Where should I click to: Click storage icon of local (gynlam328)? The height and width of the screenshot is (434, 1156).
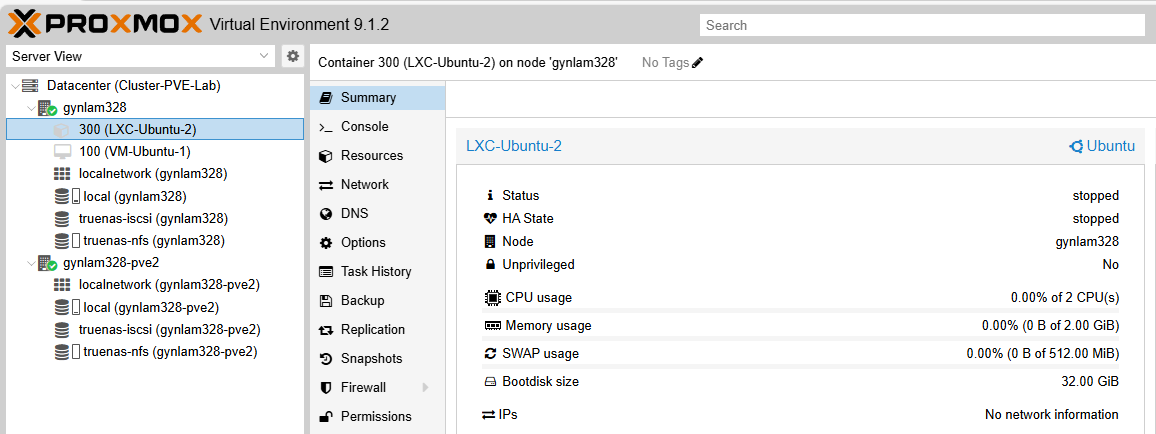click(67, 197)
